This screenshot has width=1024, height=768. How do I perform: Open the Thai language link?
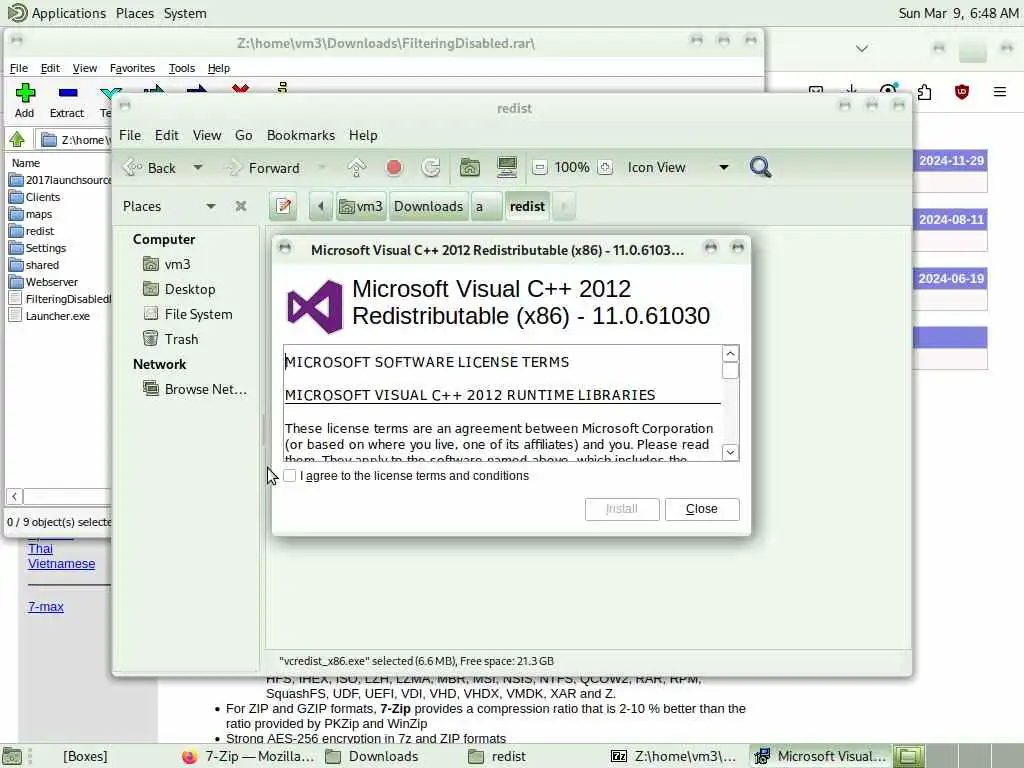pos(40,549)
